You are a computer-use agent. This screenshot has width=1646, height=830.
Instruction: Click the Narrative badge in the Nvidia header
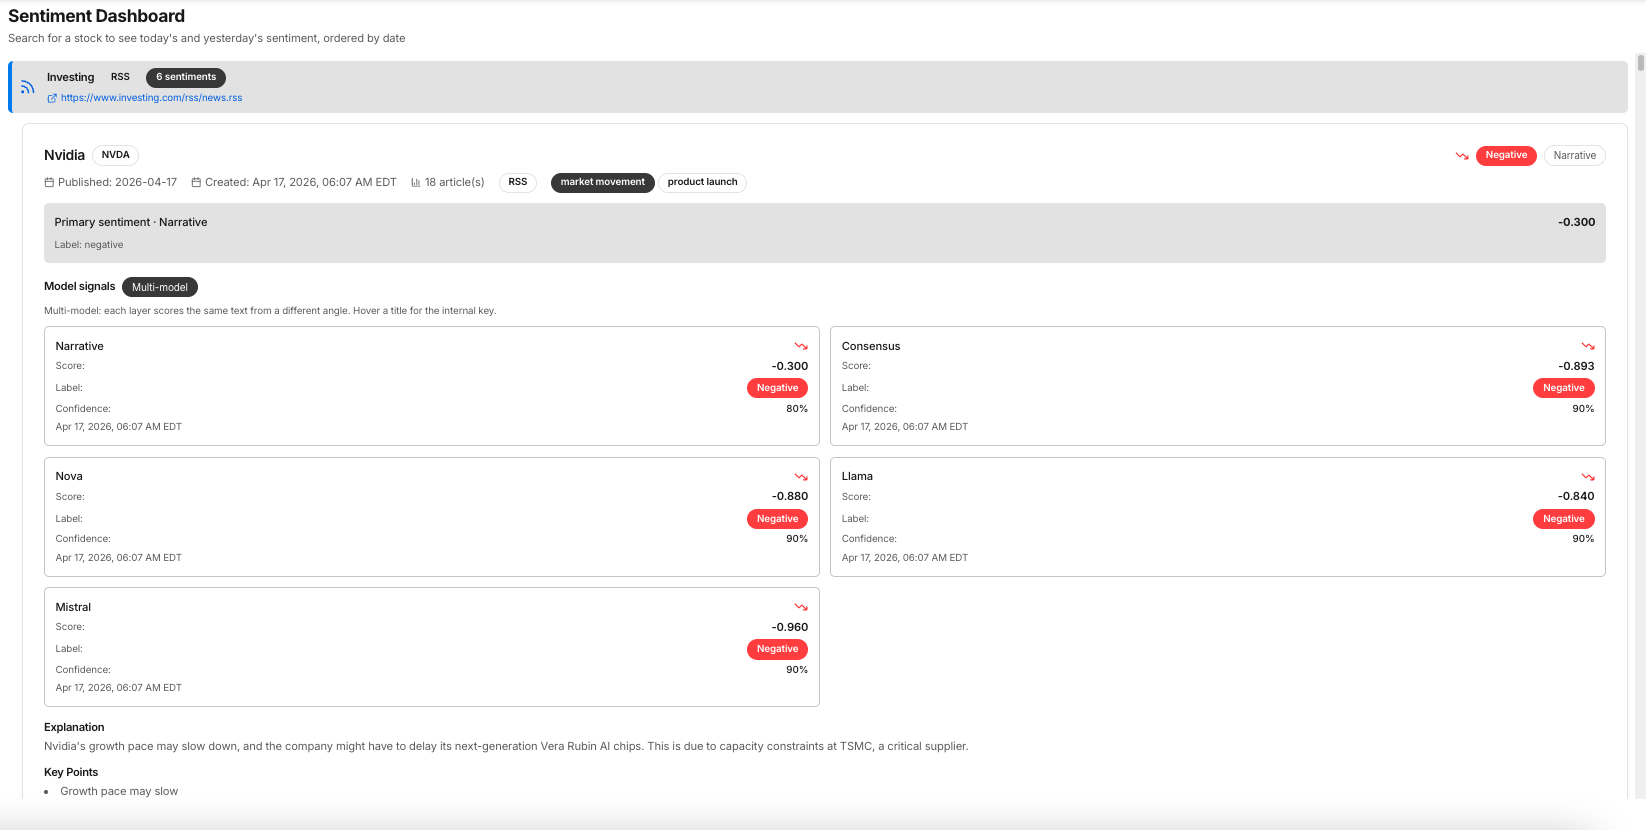1575,155
